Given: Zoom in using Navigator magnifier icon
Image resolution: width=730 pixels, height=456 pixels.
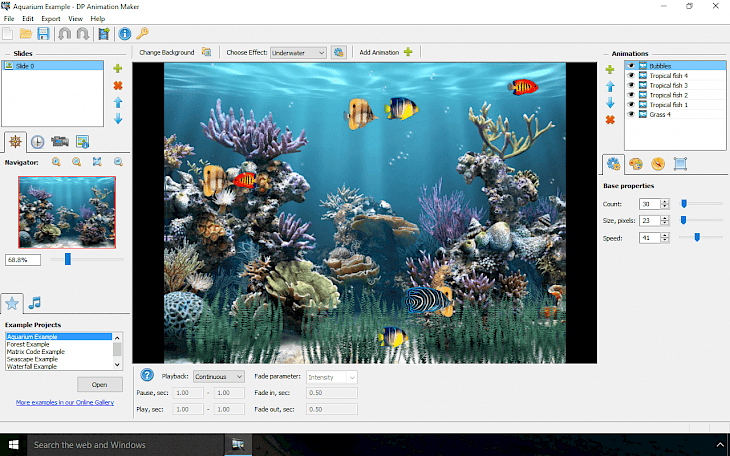Looking at the screenshot, I should coord(56,162).
